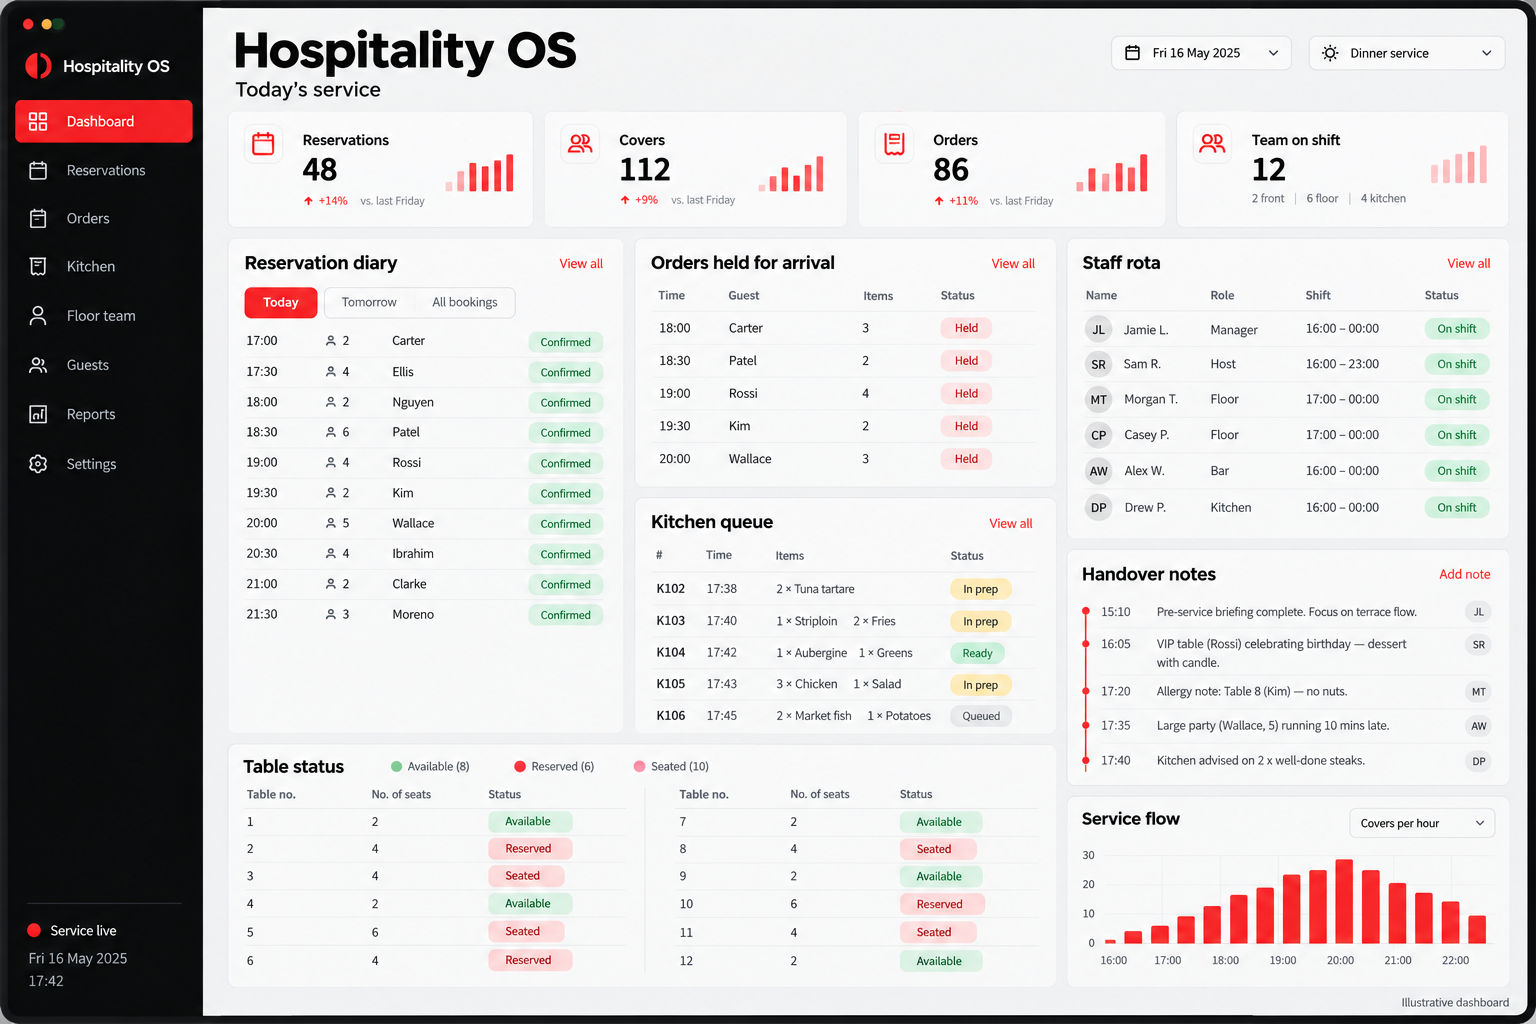1536x1024 pixels.
Task: Click the people icon on Team on shift card
Action: coord(1212,144)
